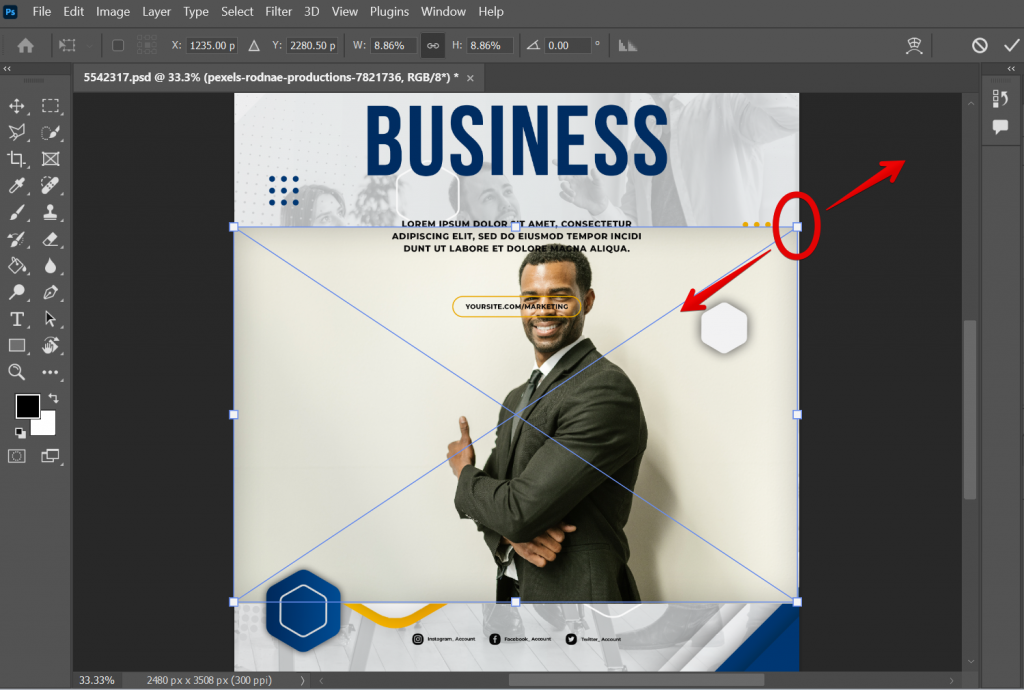
Task: Select the Clone Stamp tool
Action: (50, 212)
